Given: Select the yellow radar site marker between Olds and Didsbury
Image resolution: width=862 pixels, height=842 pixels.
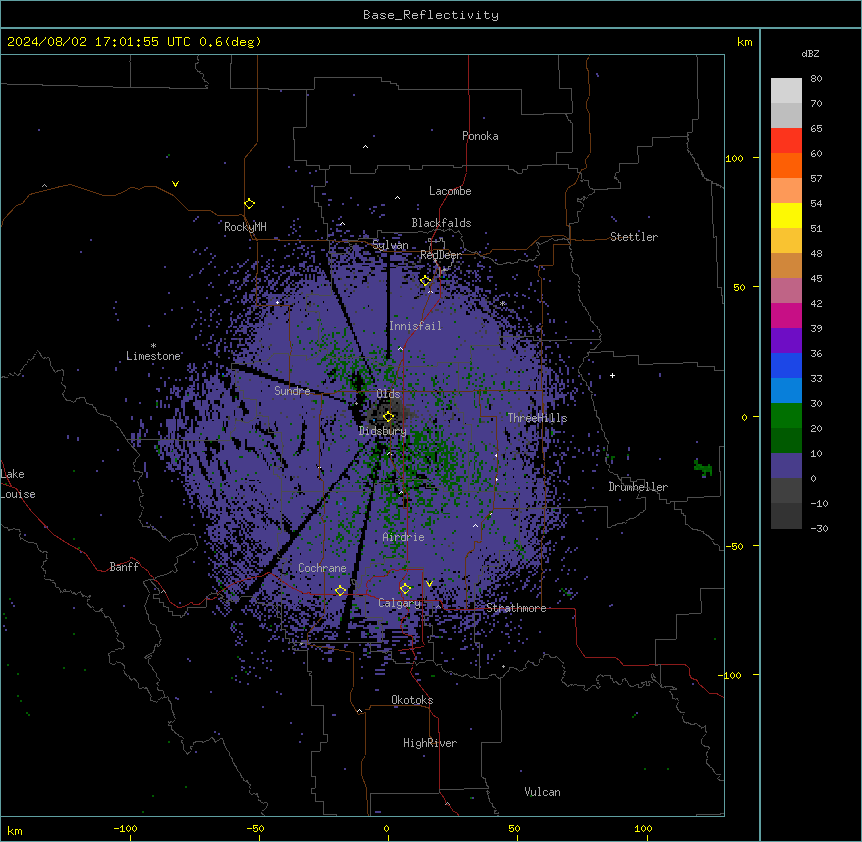Looking at the screenshot, I should (x=389, y=416).
